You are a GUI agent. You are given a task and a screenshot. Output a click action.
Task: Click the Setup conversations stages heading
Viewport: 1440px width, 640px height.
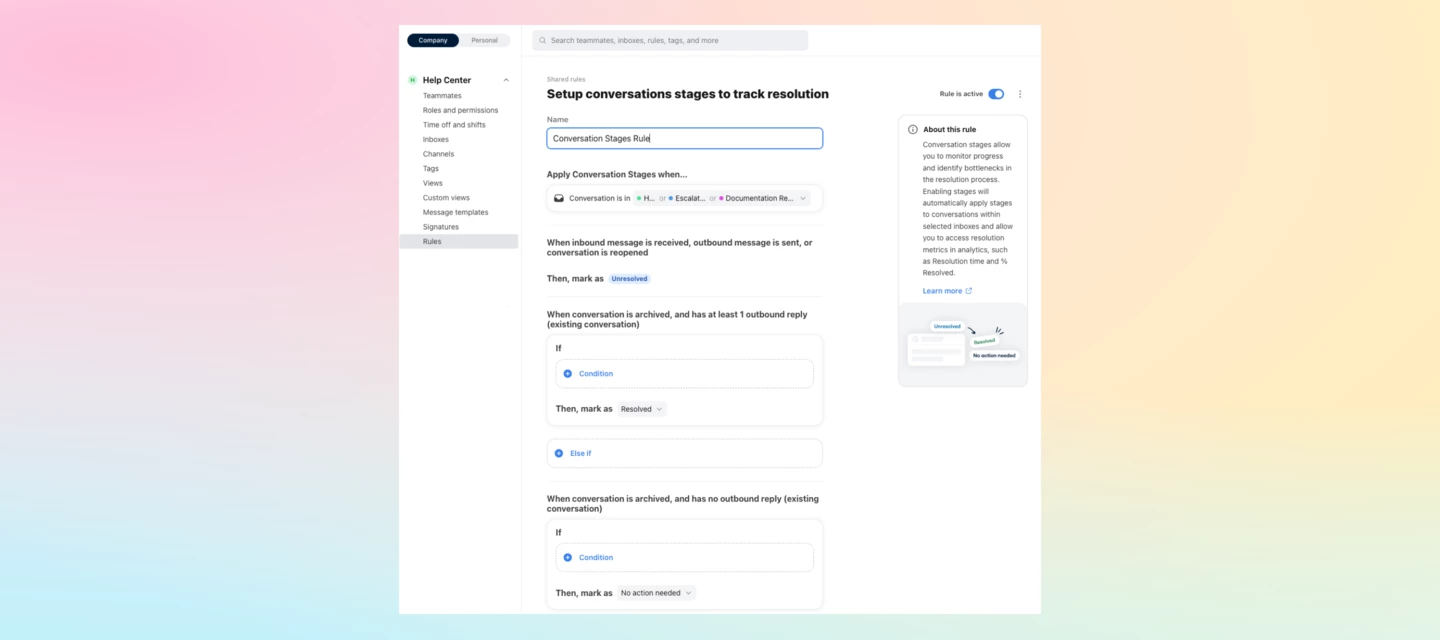(688, 94)
